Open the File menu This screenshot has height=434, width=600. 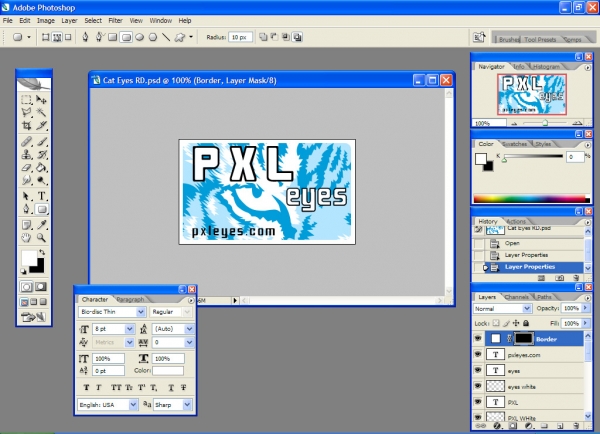(x=8, y=21)
